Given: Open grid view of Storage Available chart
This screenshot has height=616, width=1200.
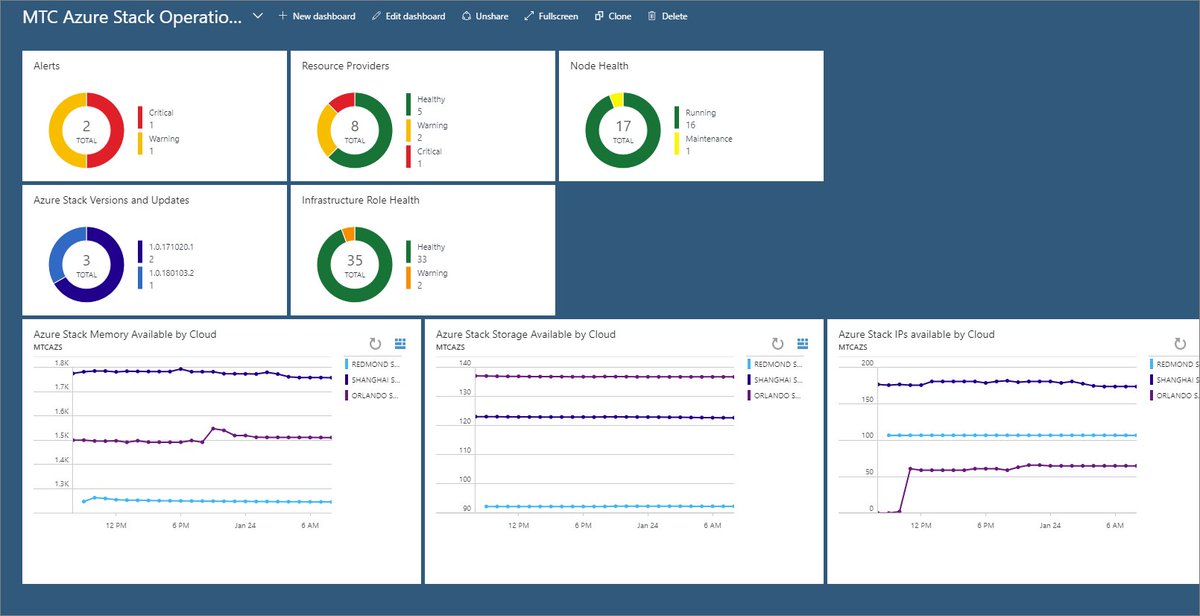Looking at the screenshot, I should tap(803, 343).
